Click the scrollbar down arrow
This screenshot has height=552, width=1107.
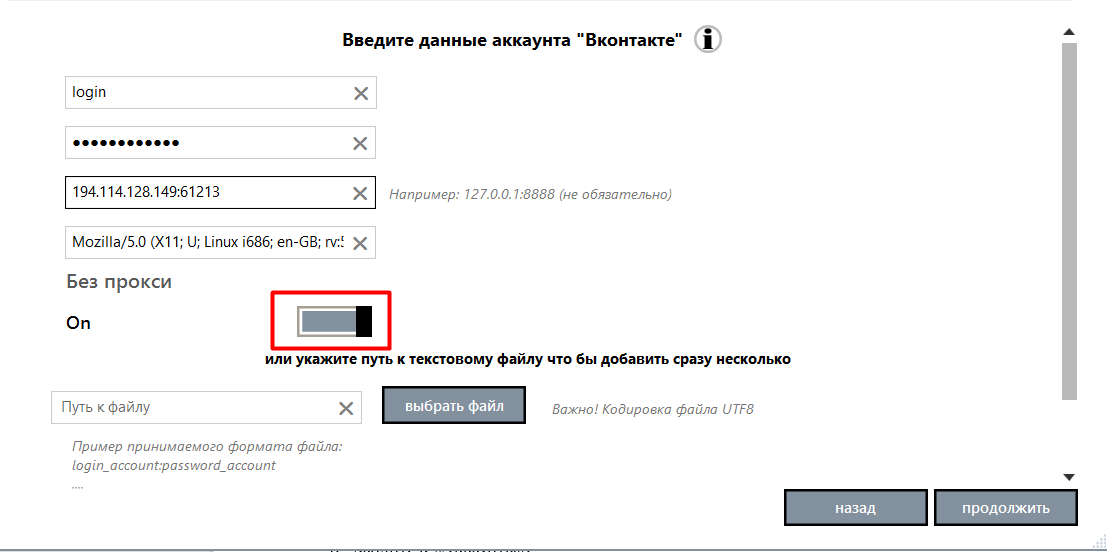[x=1068, y=478]
